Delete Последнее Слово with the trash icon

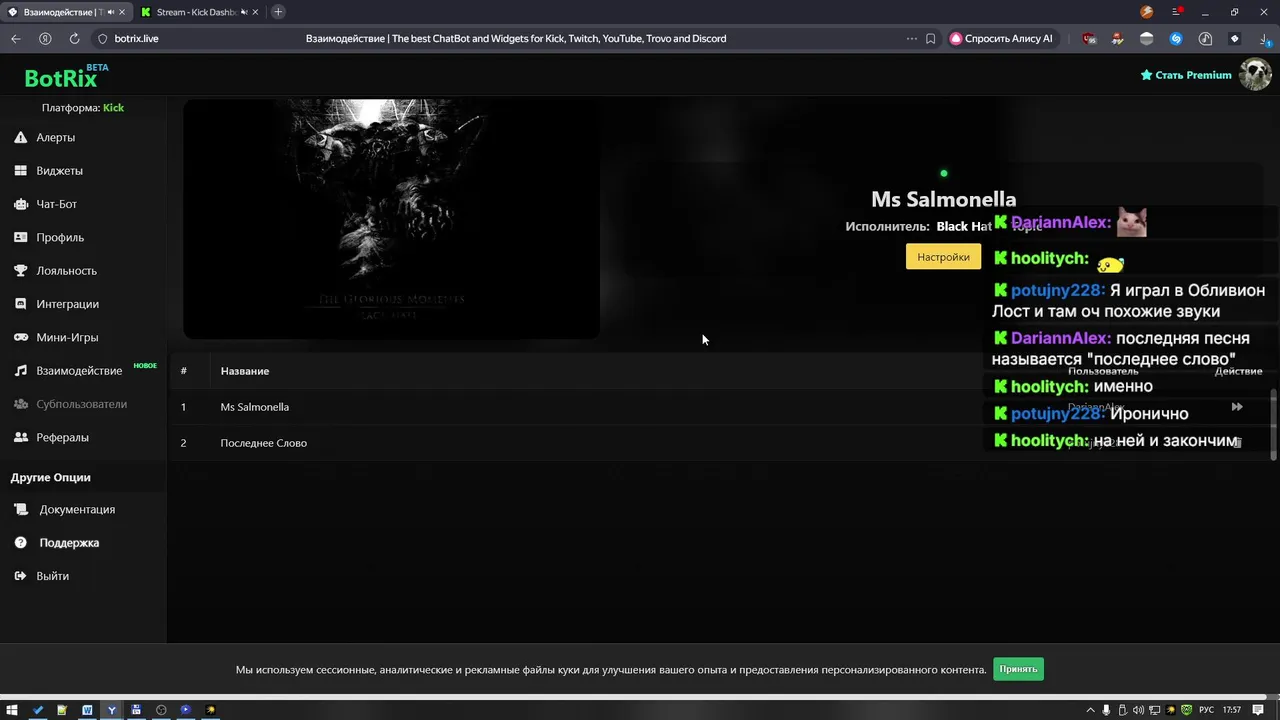coord(1237,443)
